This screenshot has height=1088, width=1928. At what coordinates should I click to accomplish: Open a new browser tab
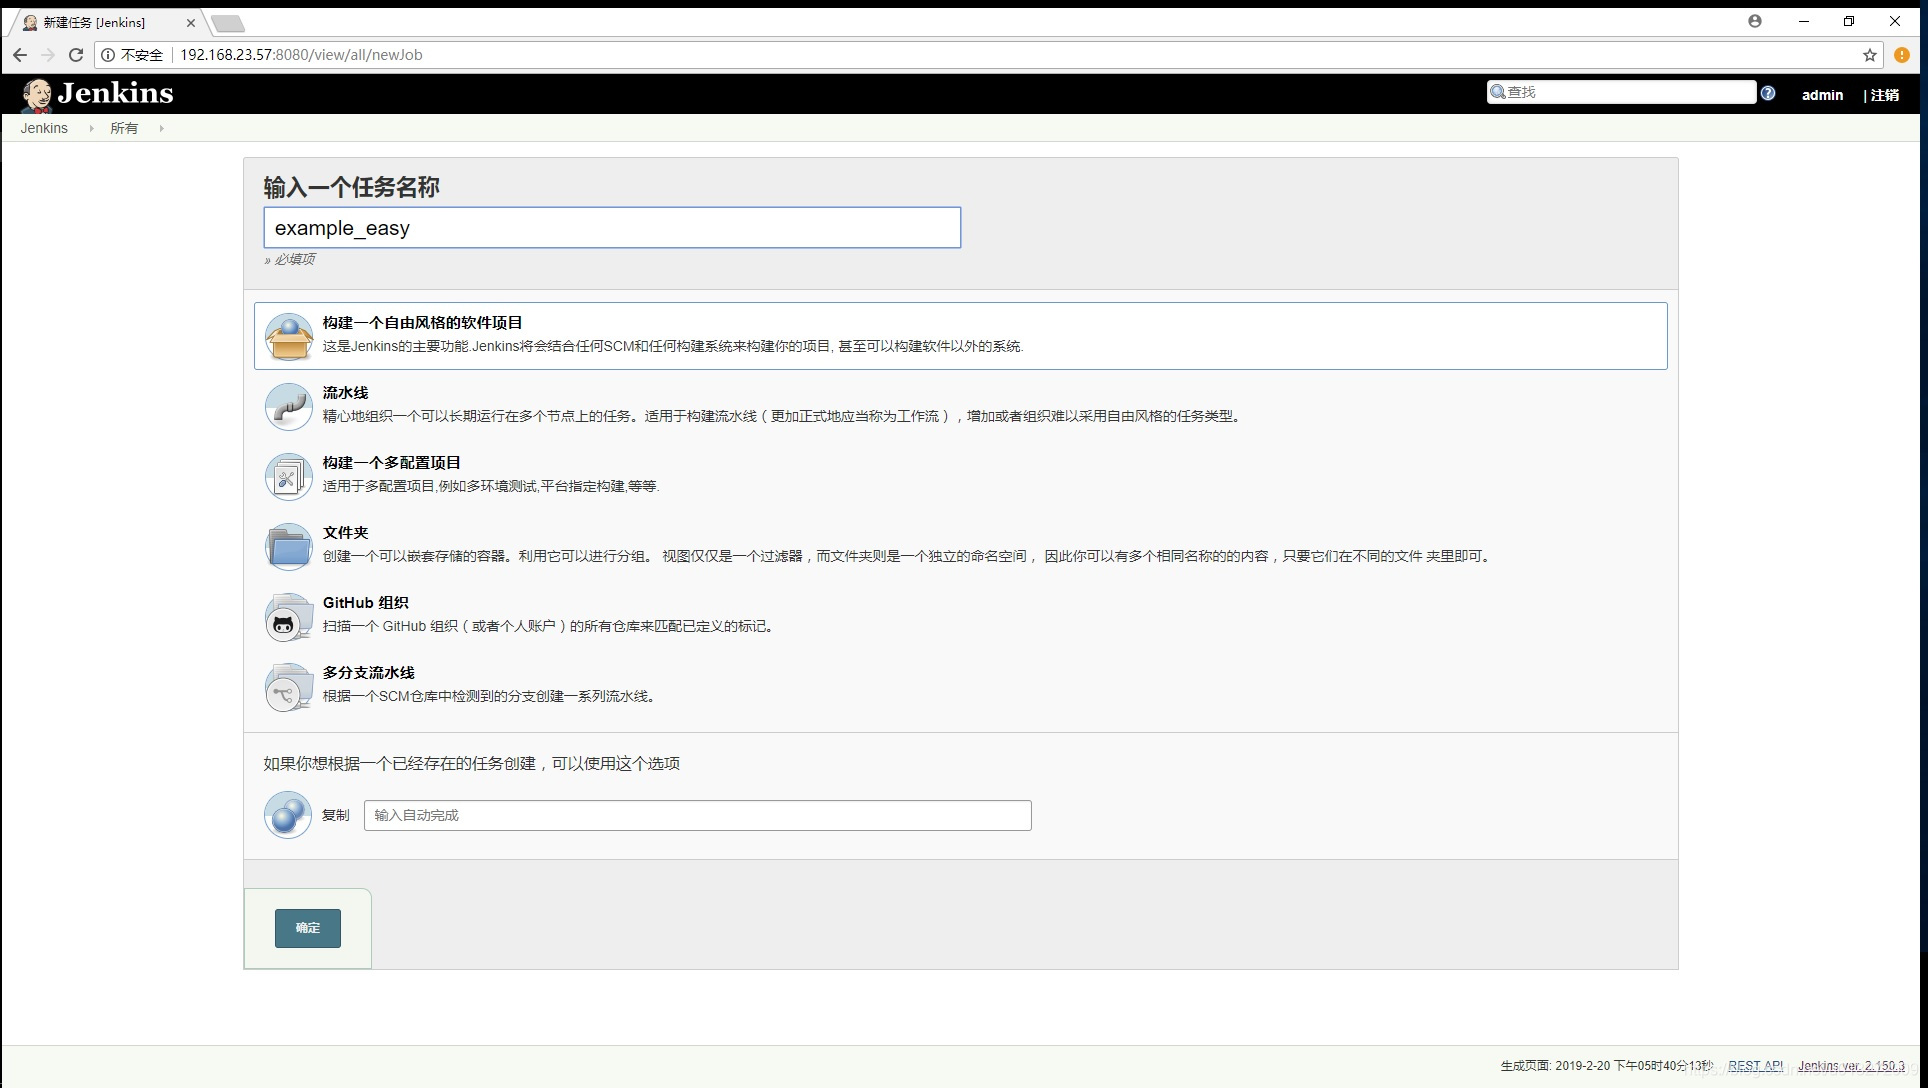[x=228, y=23]
